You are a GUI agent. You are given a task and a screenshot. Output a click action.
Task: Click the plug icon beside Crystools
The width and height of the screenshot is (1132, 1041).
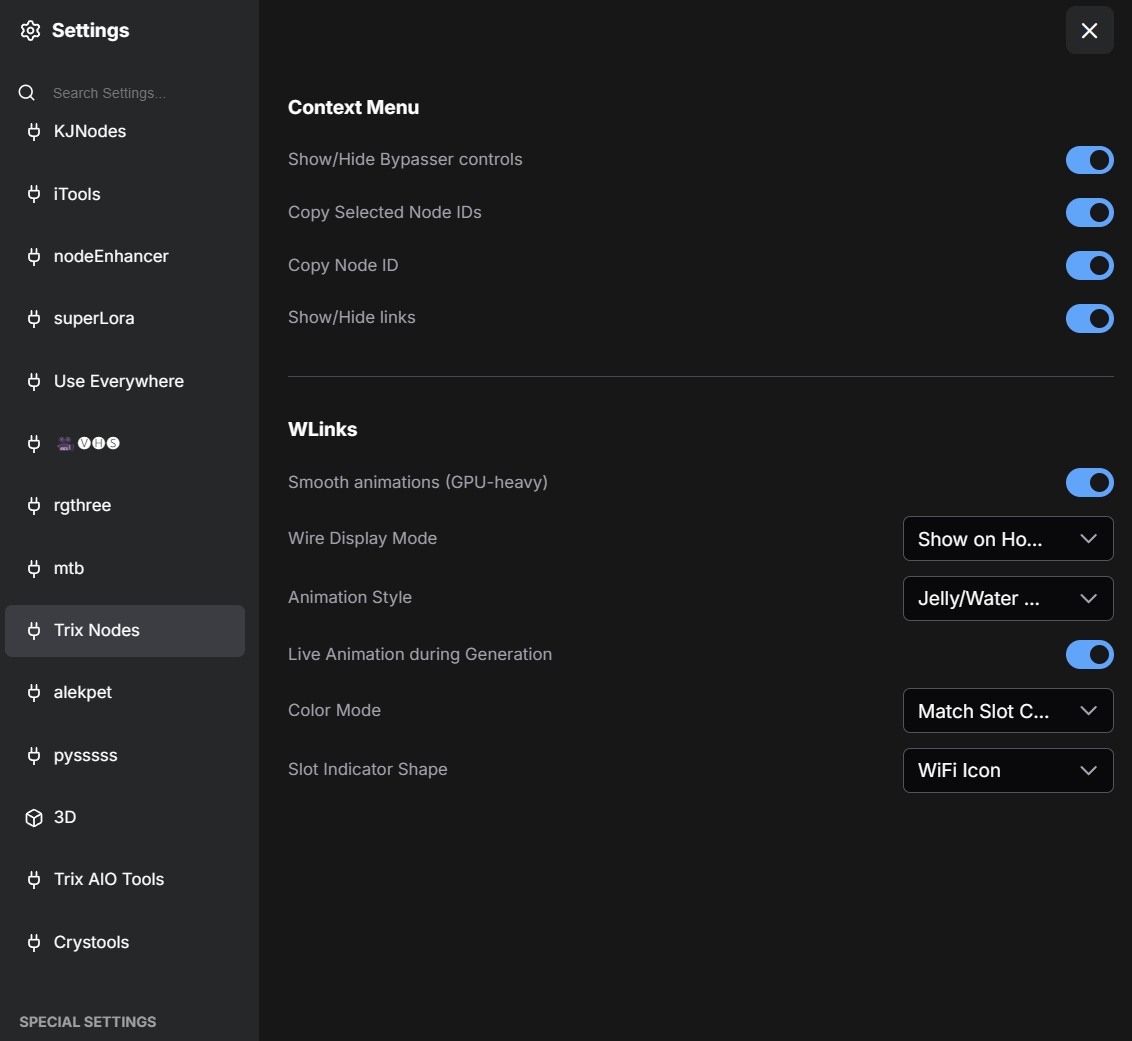tap(33, 942)
